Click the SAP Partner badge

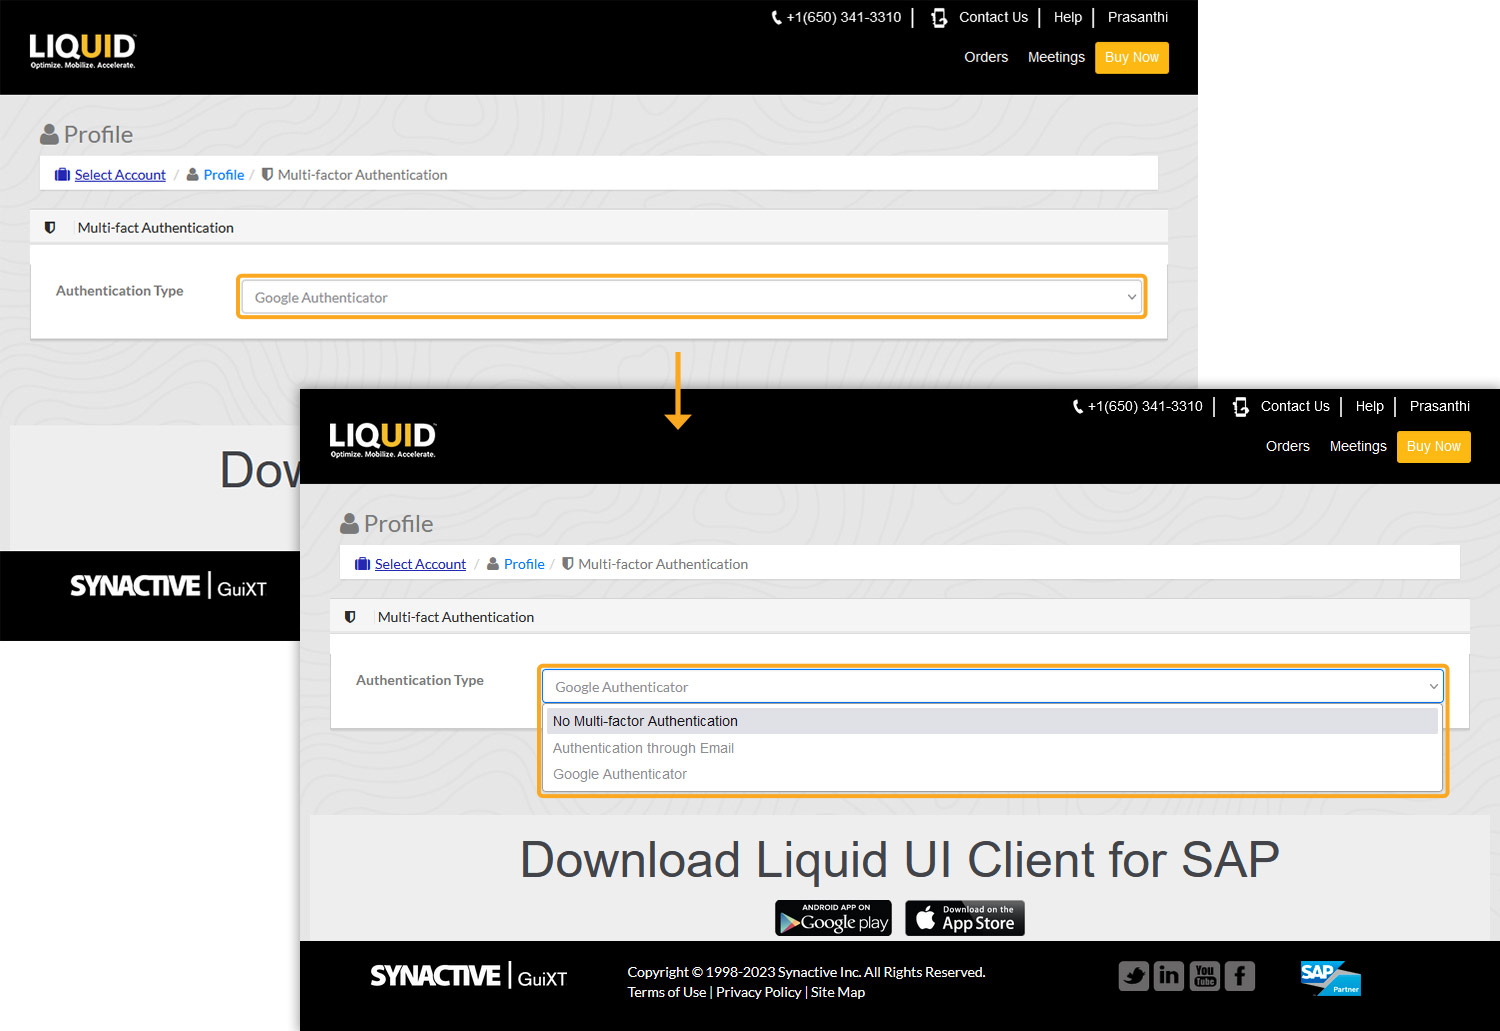pyautogui.click(x=1330, y=978)
